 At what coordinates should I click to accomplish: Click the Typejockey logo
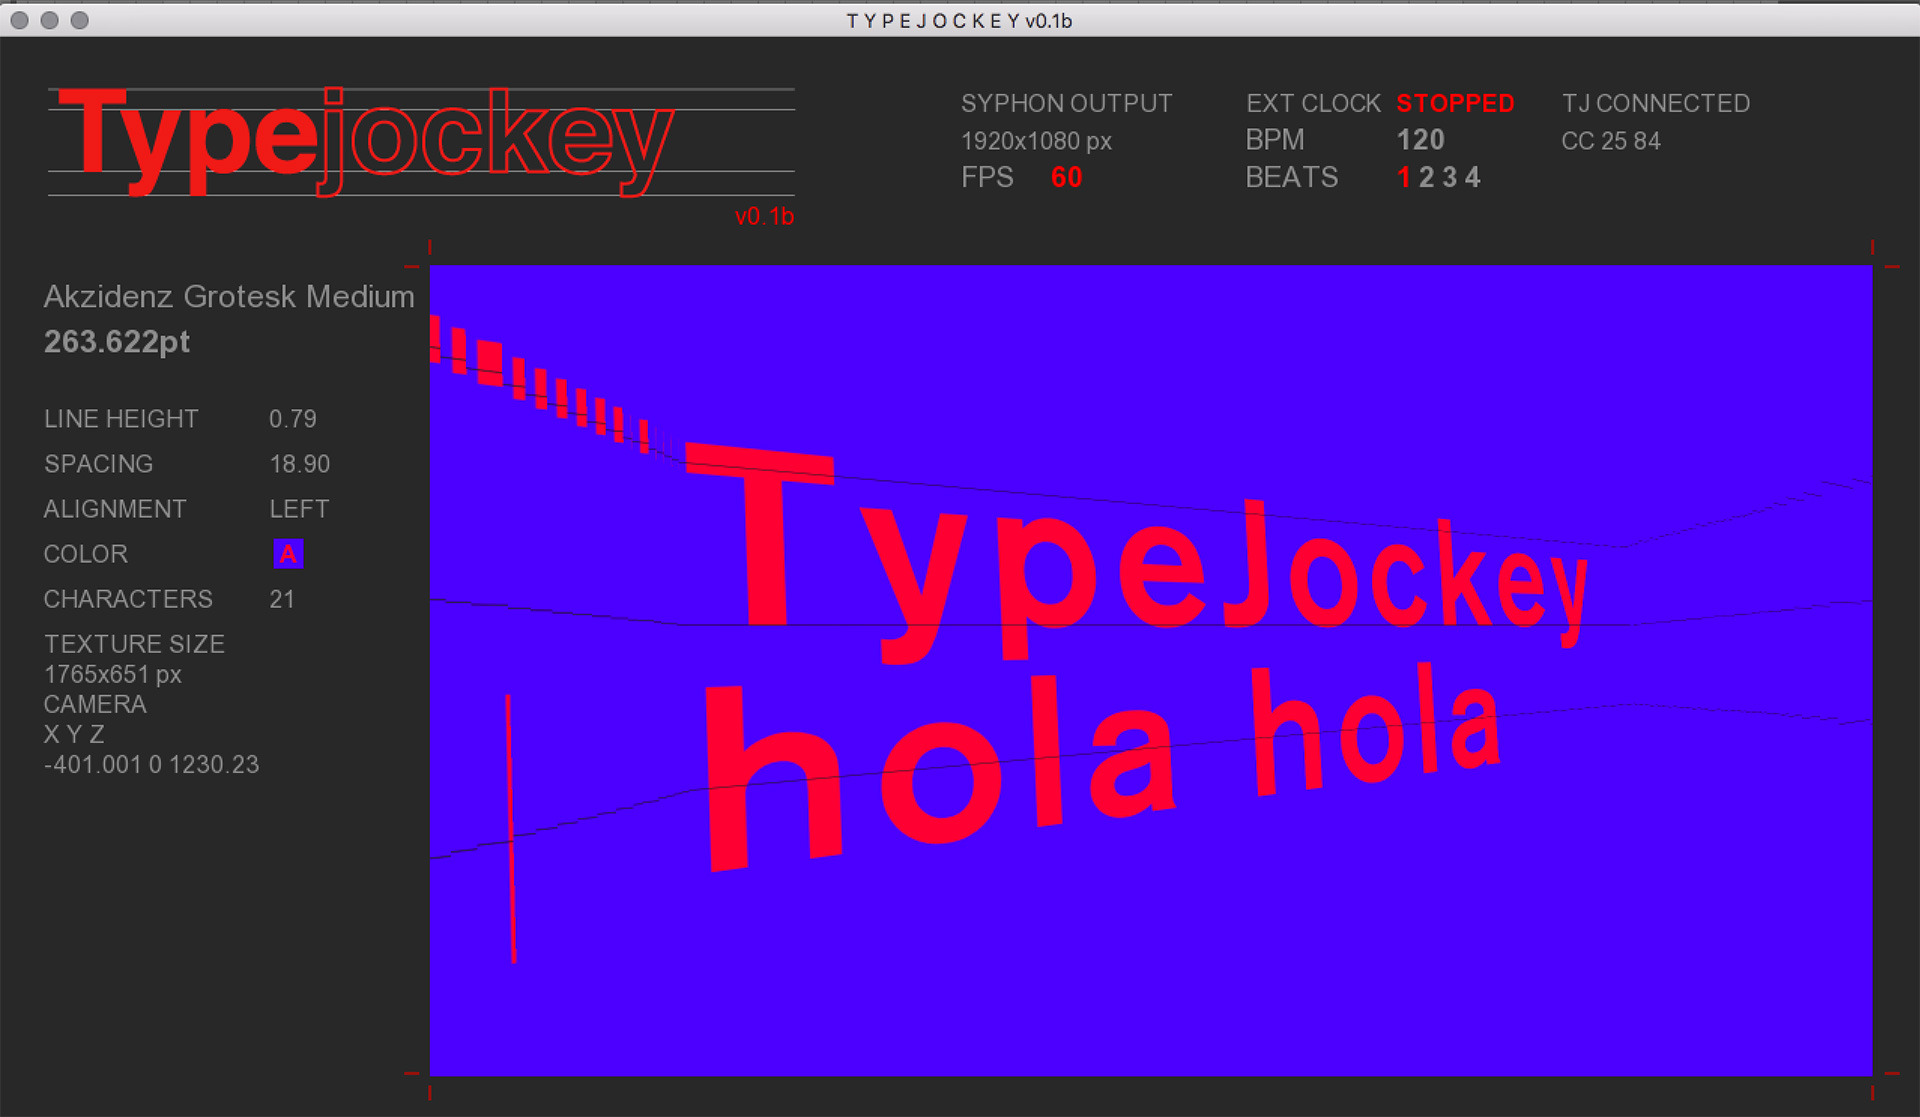[x=366, y=140]
